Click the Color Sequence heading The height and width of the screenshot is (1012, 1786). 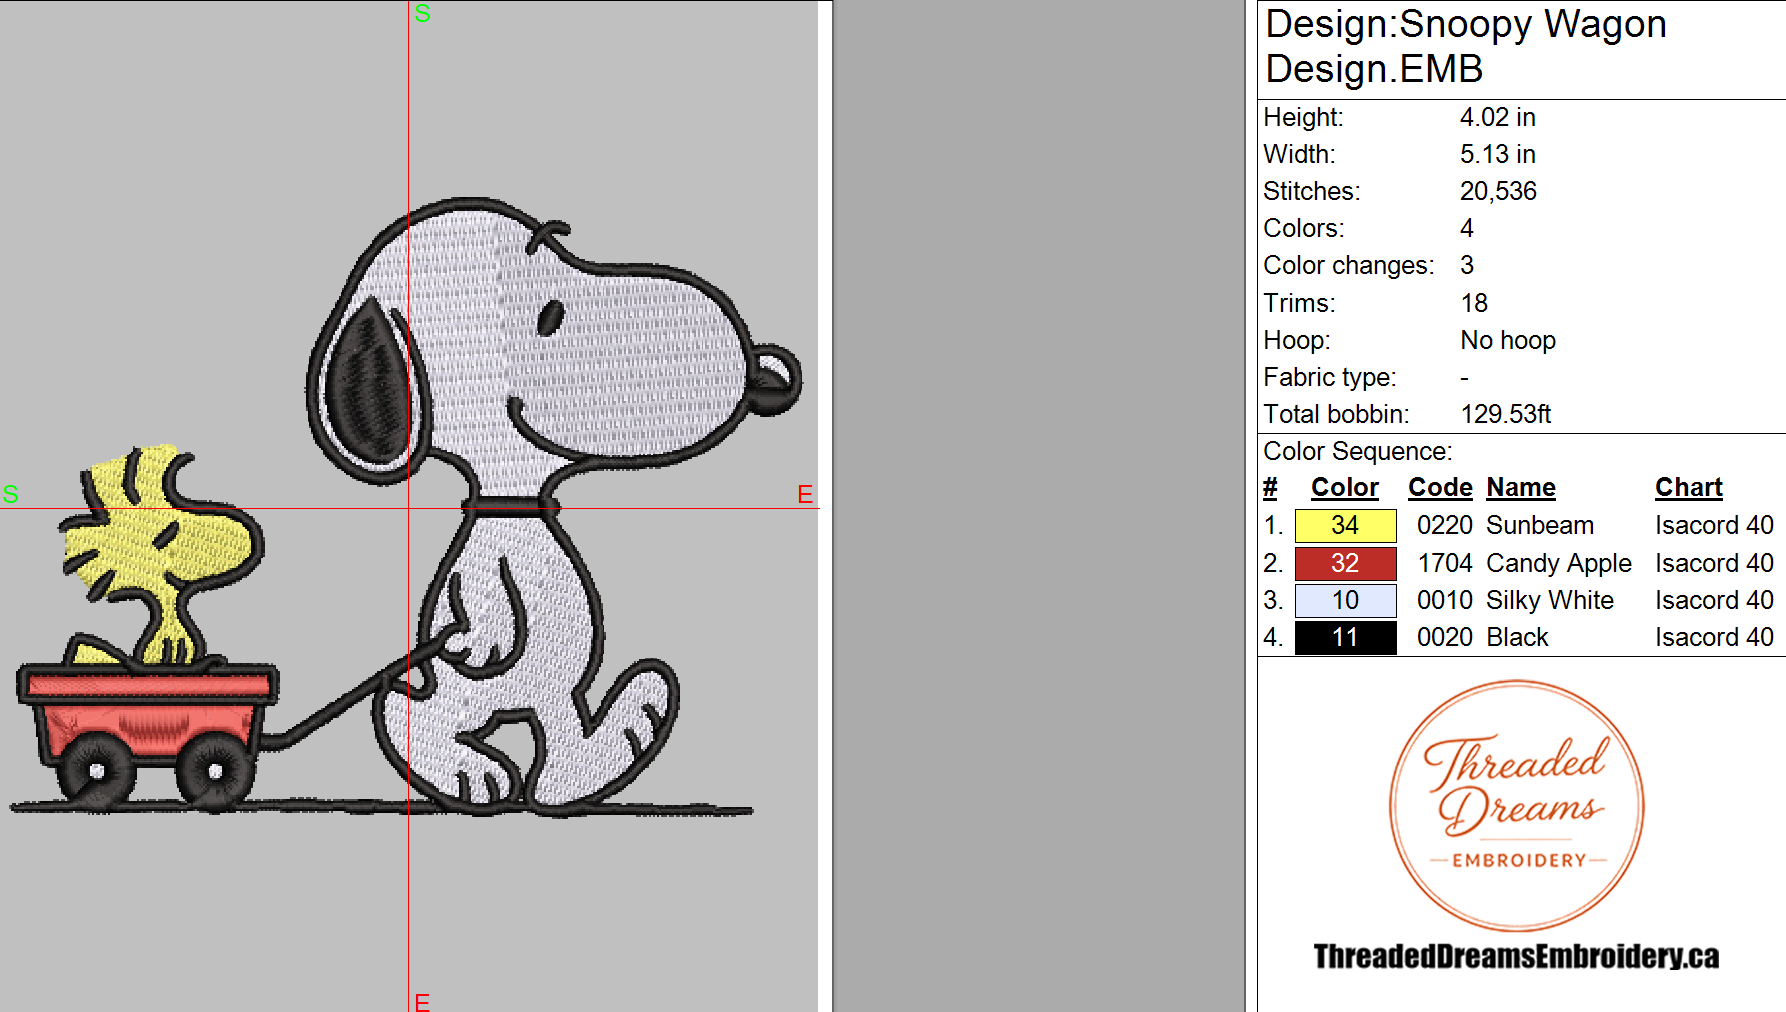coord(1357,451)
